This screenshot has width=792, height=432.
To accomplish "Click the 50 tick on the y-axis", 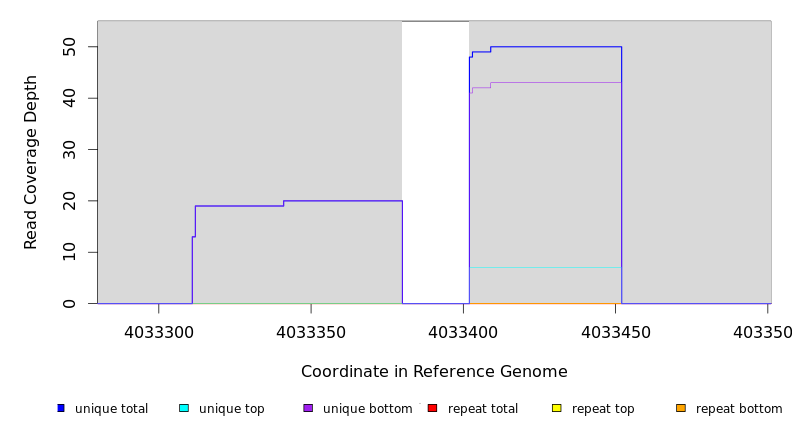I will 68,47.
